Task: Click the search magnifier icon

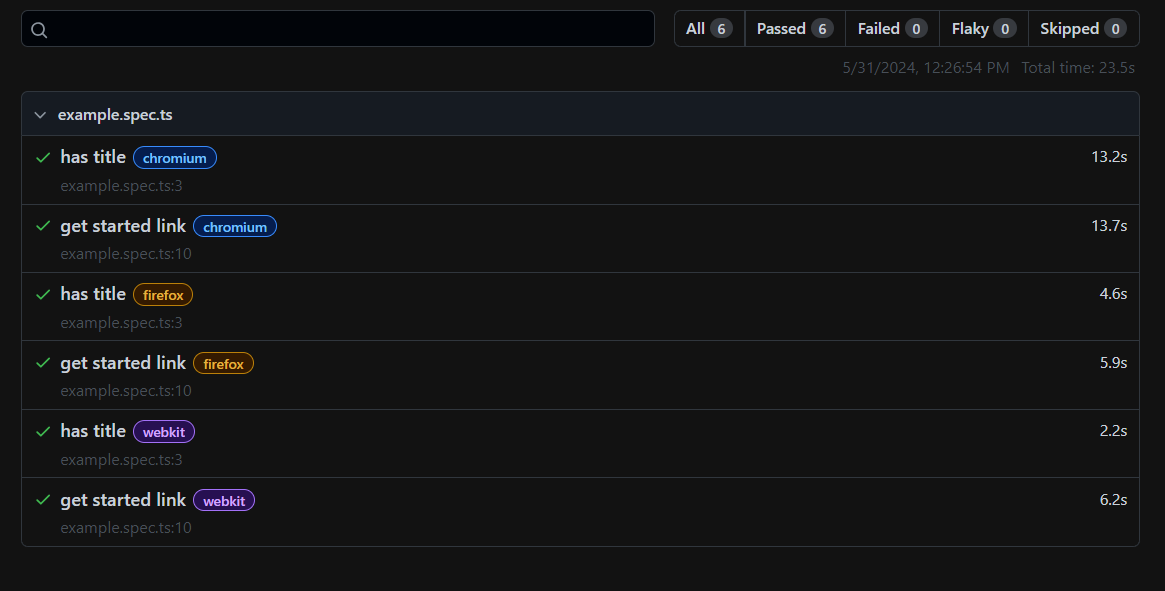Action: tap(39, 30)
